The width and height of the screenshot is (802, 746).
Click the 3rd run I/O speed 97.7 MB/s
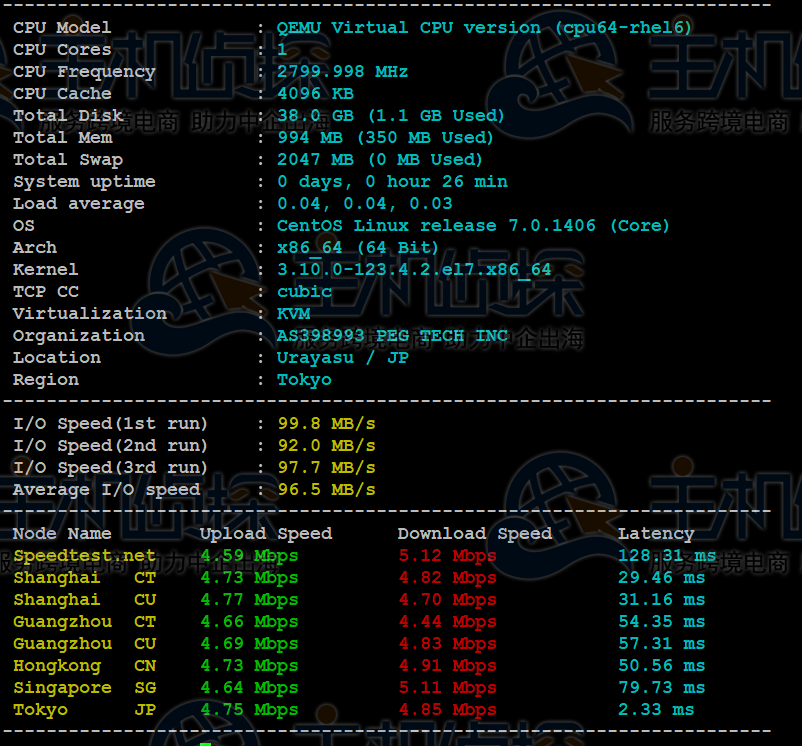click(x=326, y=467)
